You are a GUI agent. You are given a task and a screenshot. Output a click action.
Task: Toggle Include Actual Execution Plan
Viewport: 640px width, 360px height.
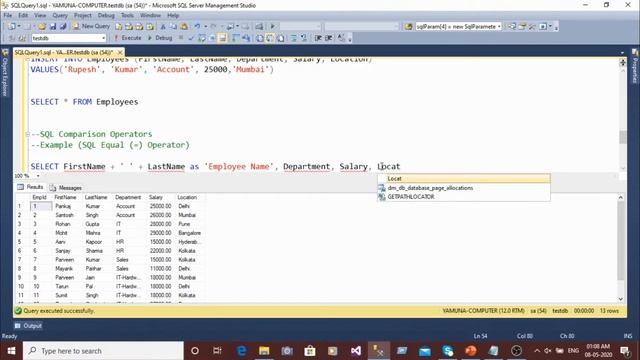coord(236,38)
